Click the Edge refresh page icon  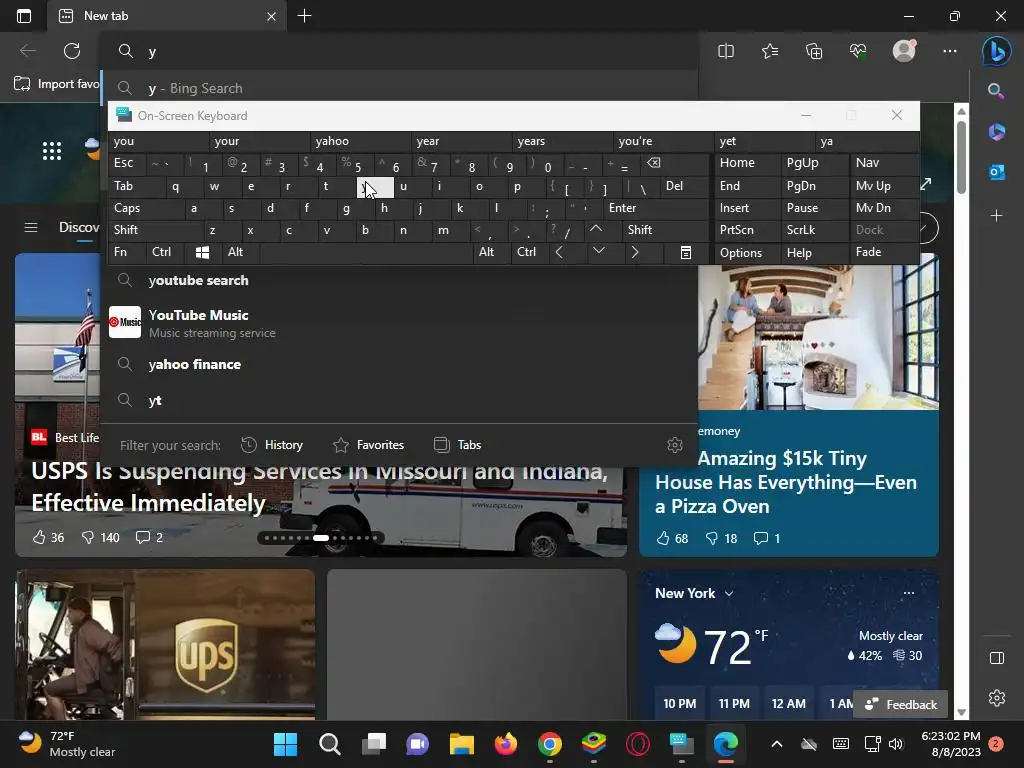(72, 51)
